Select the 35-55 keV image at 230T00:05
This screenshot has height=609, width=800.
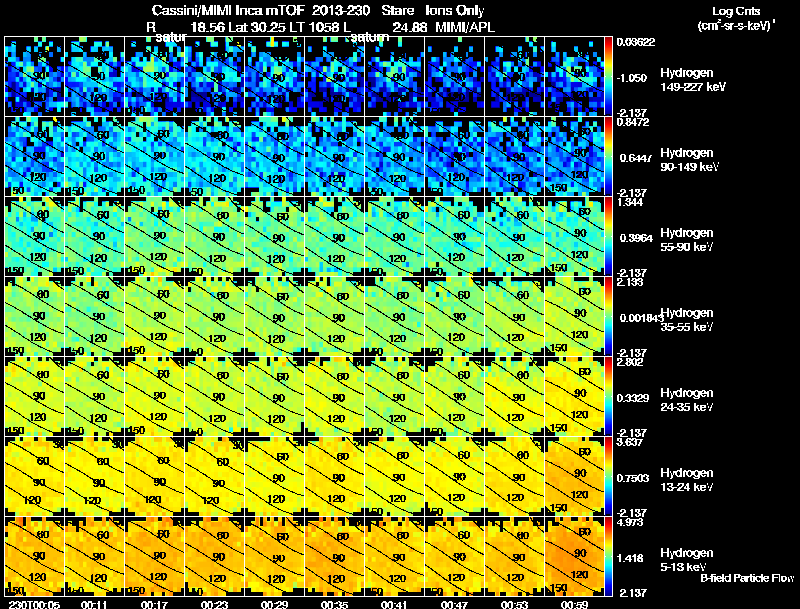(x=35, y=317)
